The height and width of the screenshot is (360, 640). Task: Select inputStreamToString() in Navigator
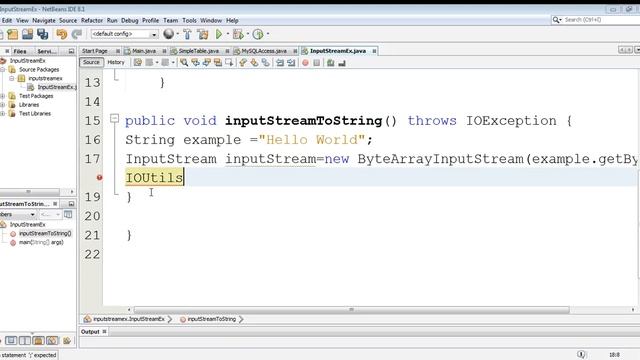click(x=45, y=233)
